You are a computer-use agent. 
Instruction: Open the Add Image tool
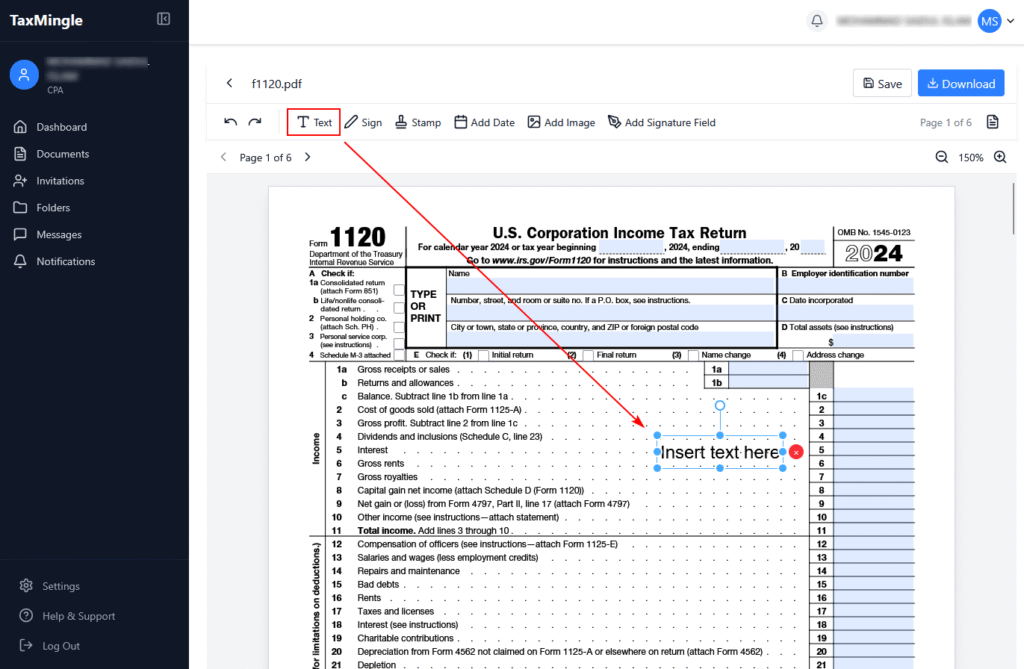click(x=561, y=122)
